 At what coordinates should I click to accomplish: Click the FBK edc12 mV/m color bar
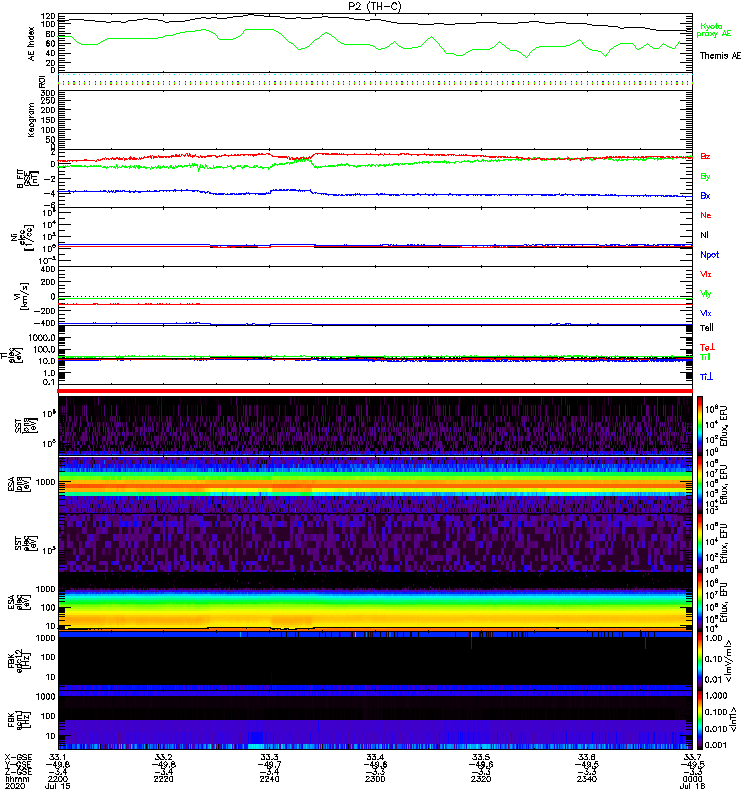pyautogui.click(x=700, y=661)
